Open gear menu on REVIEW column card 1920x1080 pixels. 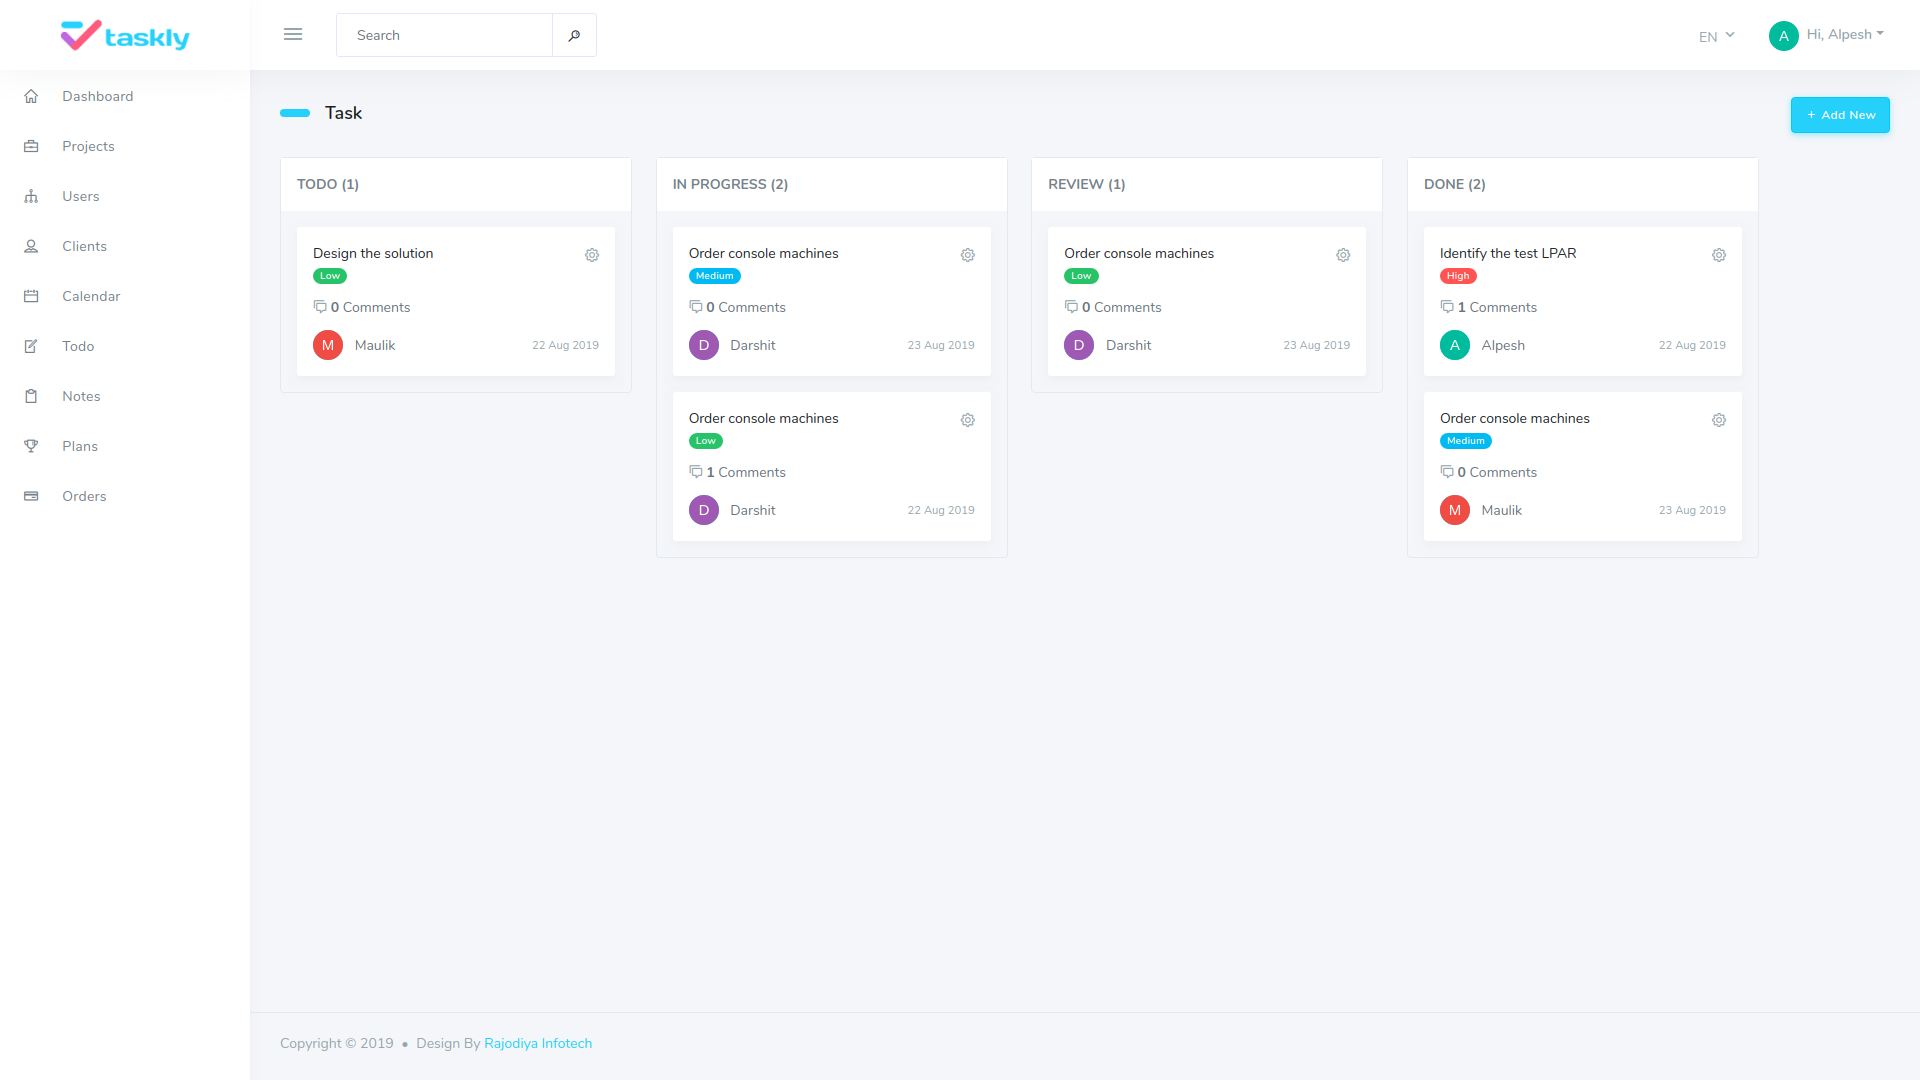click(1343, 255)
